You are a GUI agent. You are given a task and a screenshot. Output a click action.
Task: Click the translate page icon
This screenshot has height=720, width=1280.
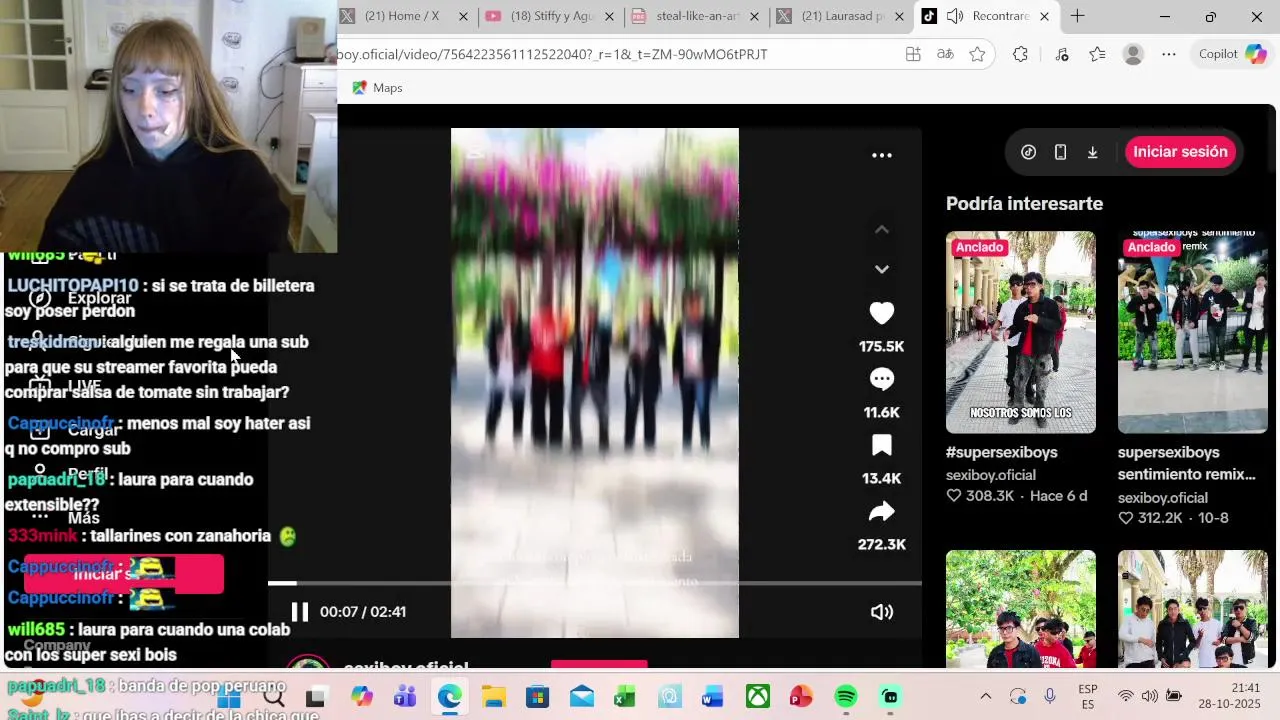[x=945, y=54]
